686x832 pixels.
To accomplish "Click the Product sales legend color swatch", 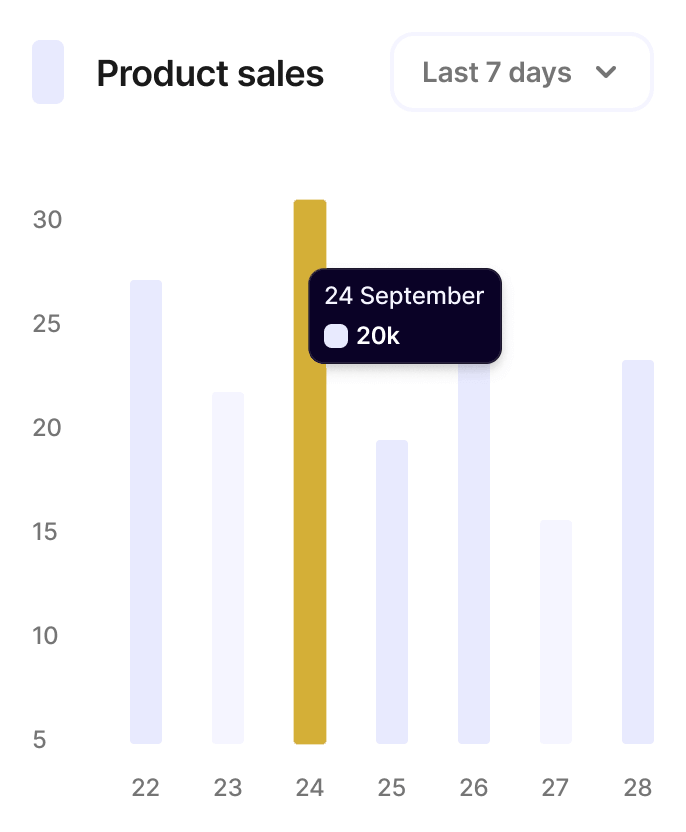I will 48,72.
